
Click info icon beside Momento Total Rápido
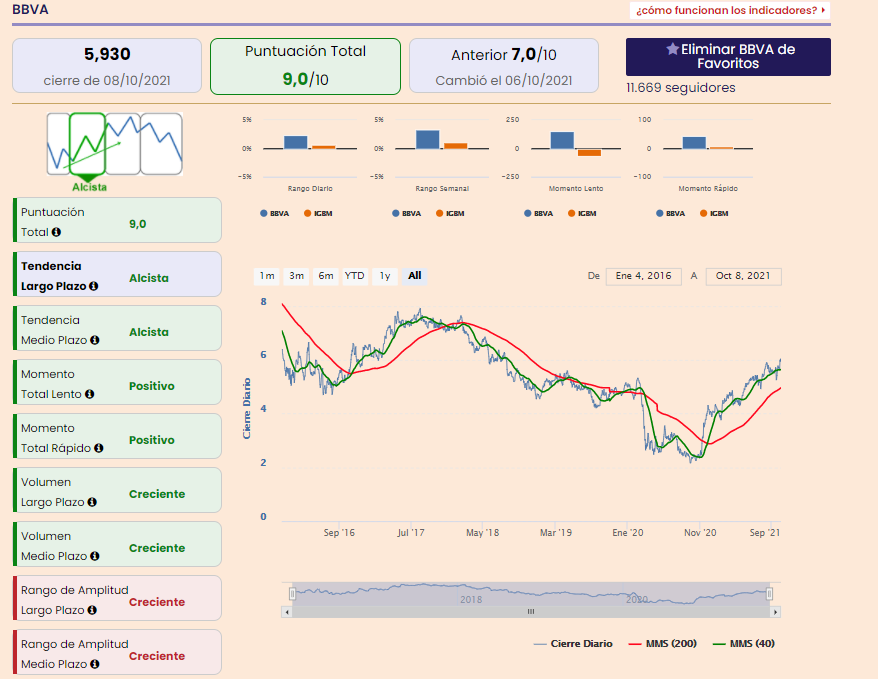tap(98, 448)
